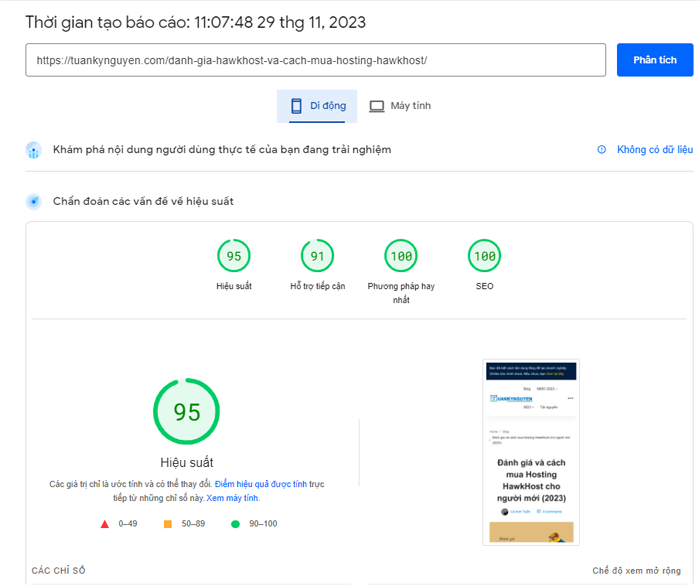Click the info icon beside Không có dữ liệu
Image resolution: width=700 pixels, height=585 pixels.
pos(602,150)
